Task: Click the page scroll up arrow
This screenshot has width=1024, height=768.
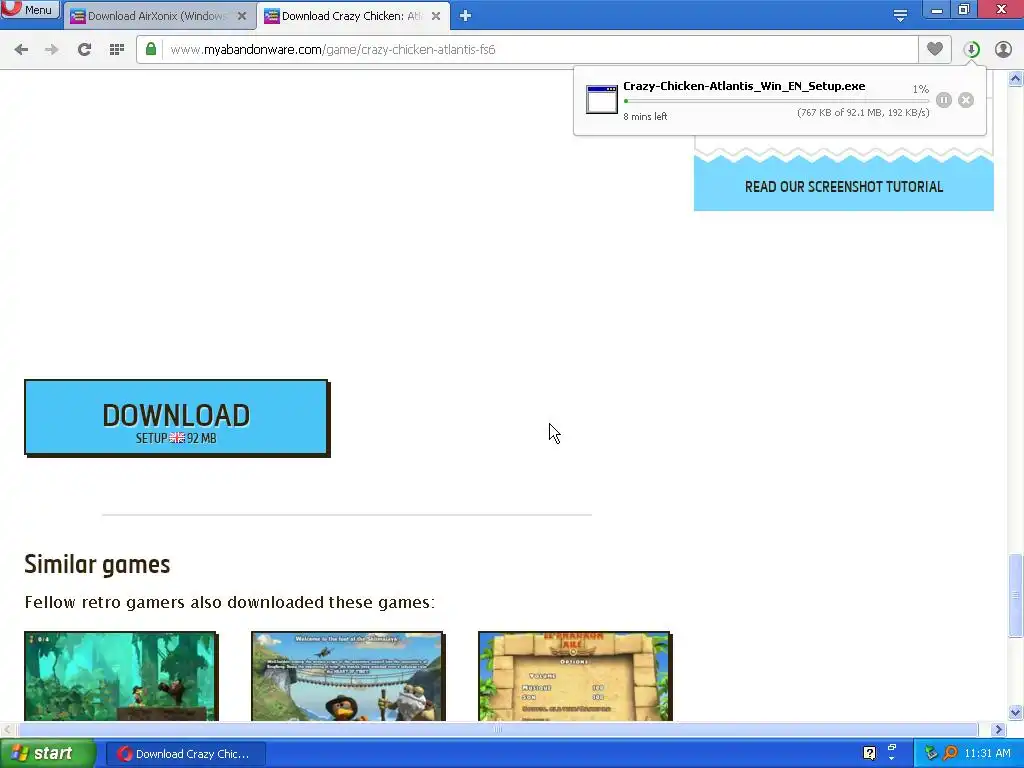Action: 1016,78
